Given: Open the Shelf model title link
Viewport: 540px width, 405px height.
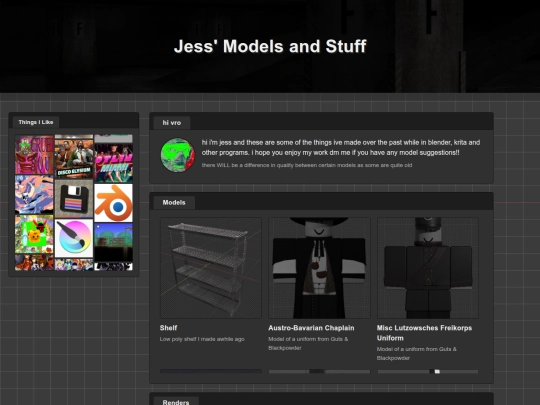Looking at the screenshot, I should click(168, 328).
